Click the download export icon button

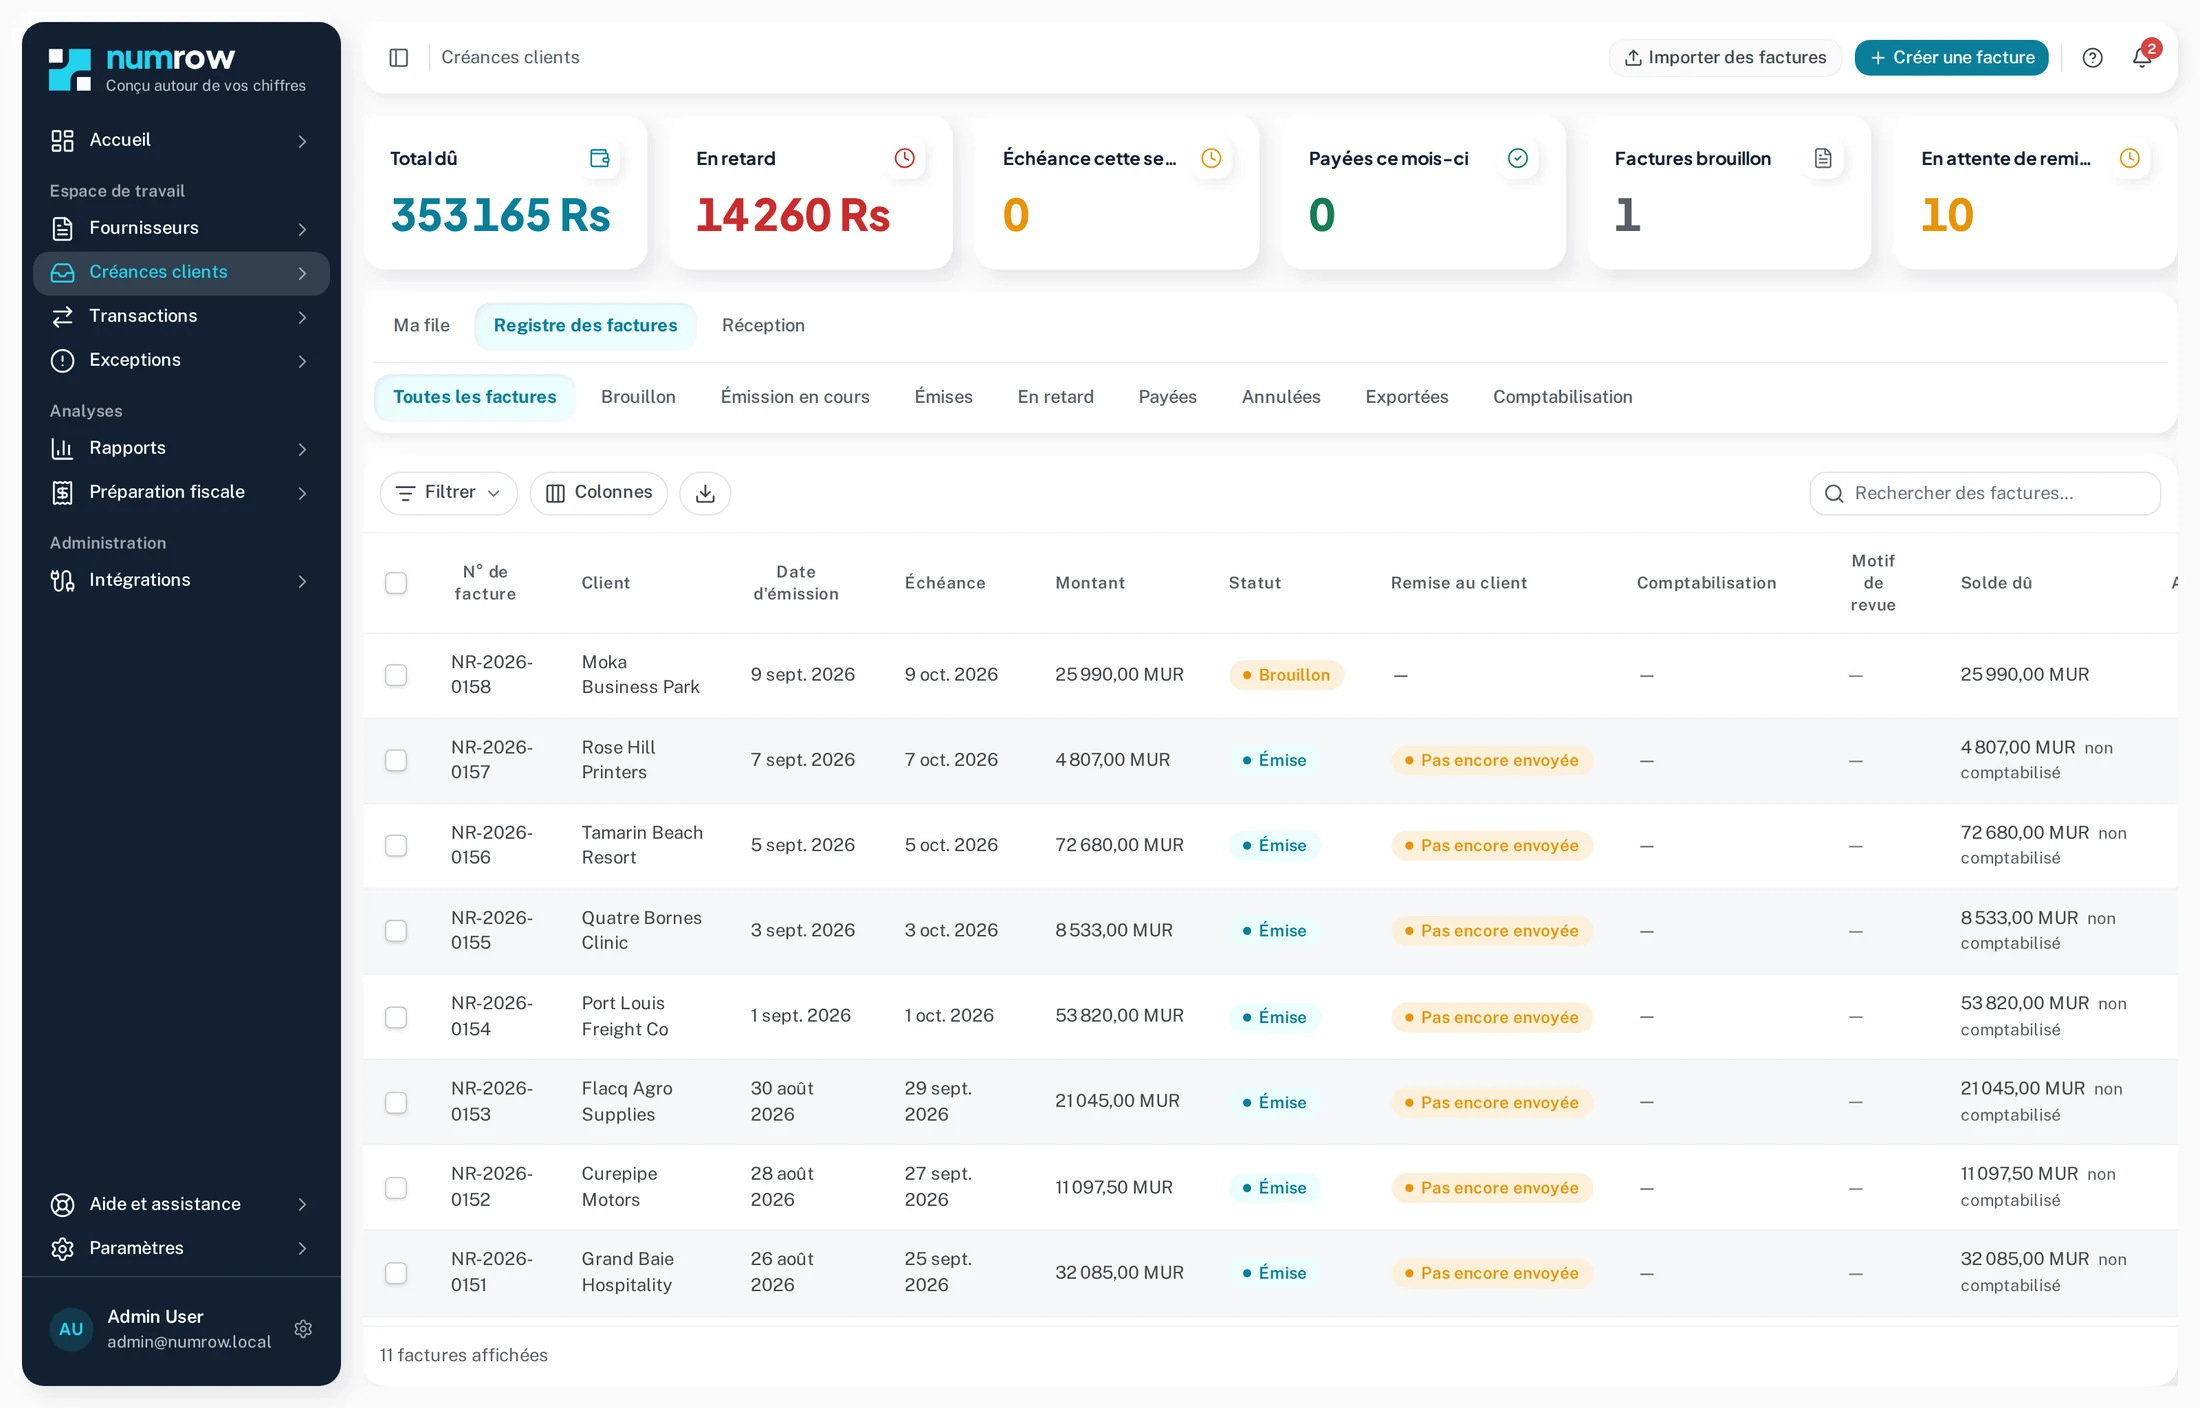pyautogui.click(x=705, y=493)
